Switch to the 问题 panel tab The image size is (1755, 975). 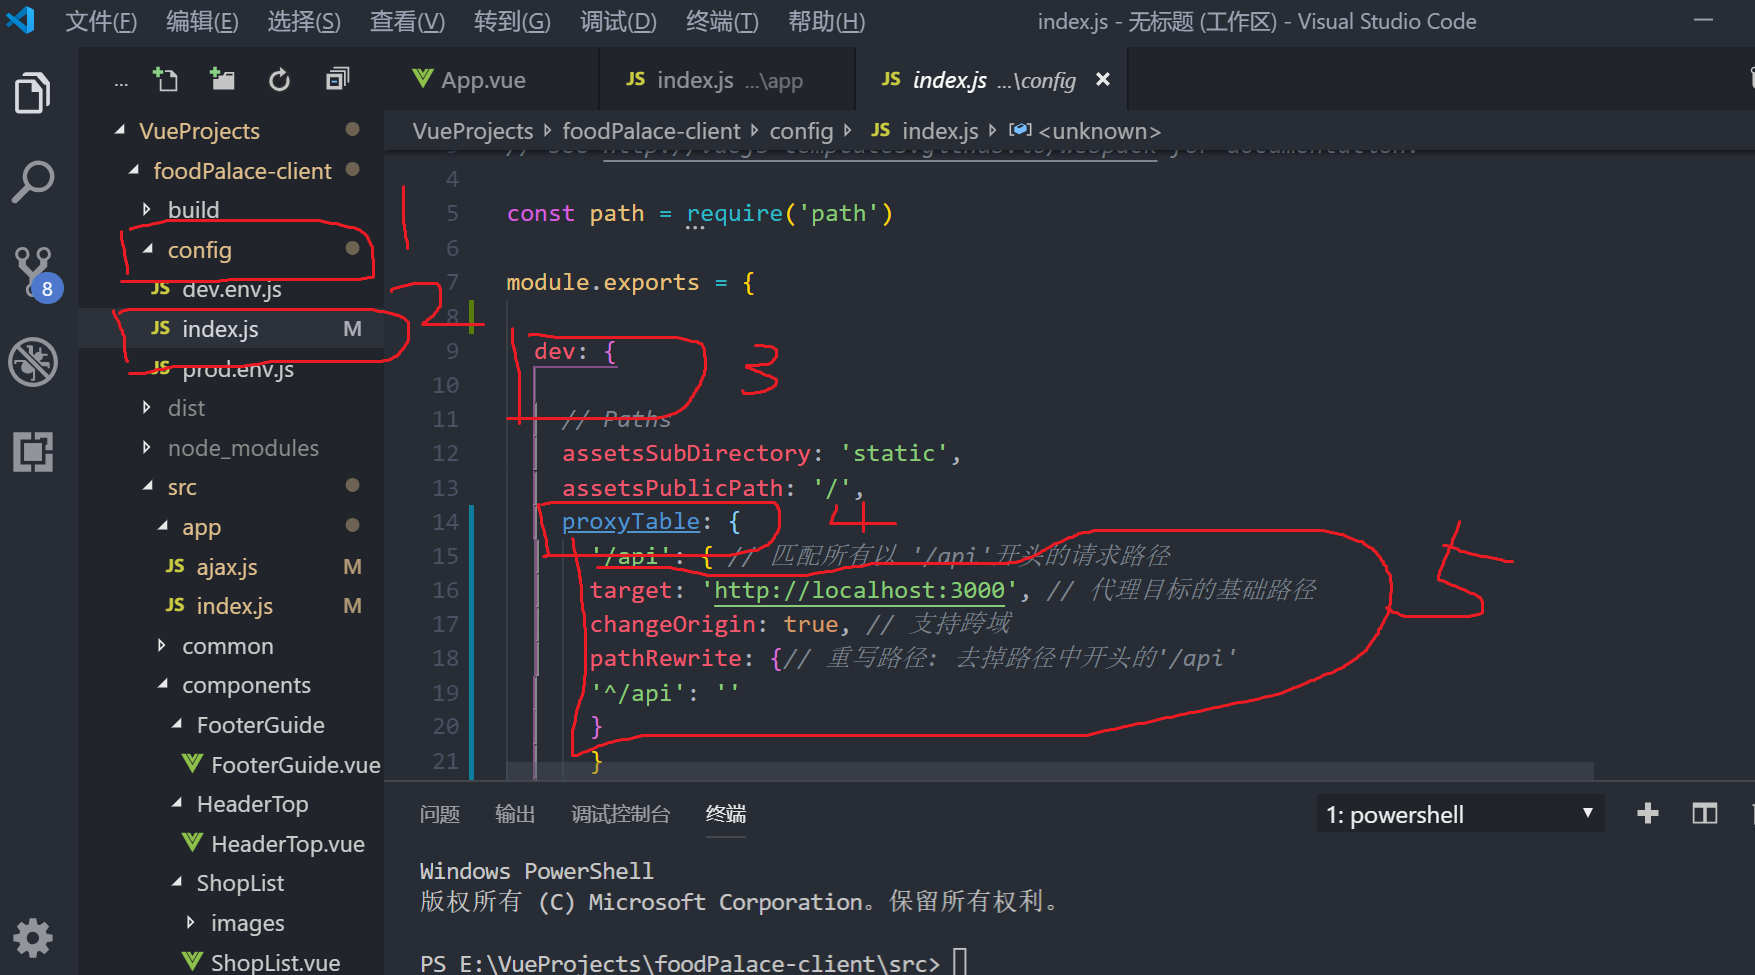coord(440,814)
